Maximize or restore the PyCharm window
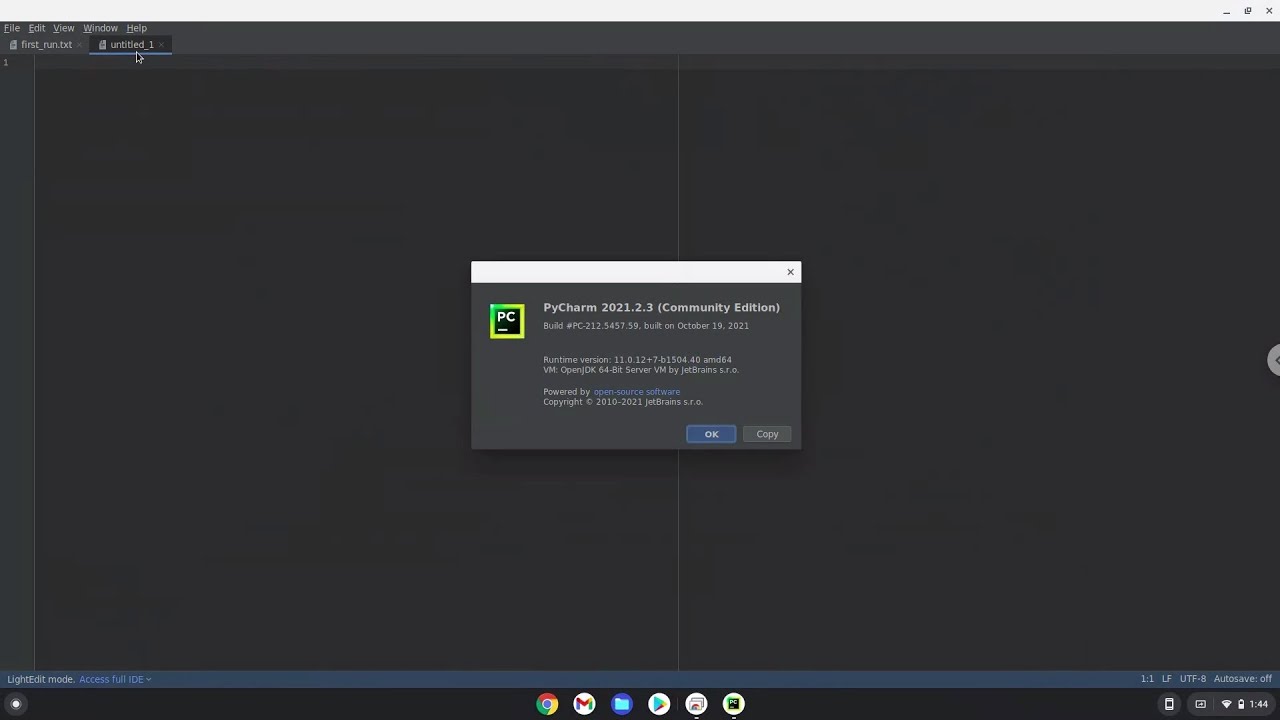 (1248, 11)
